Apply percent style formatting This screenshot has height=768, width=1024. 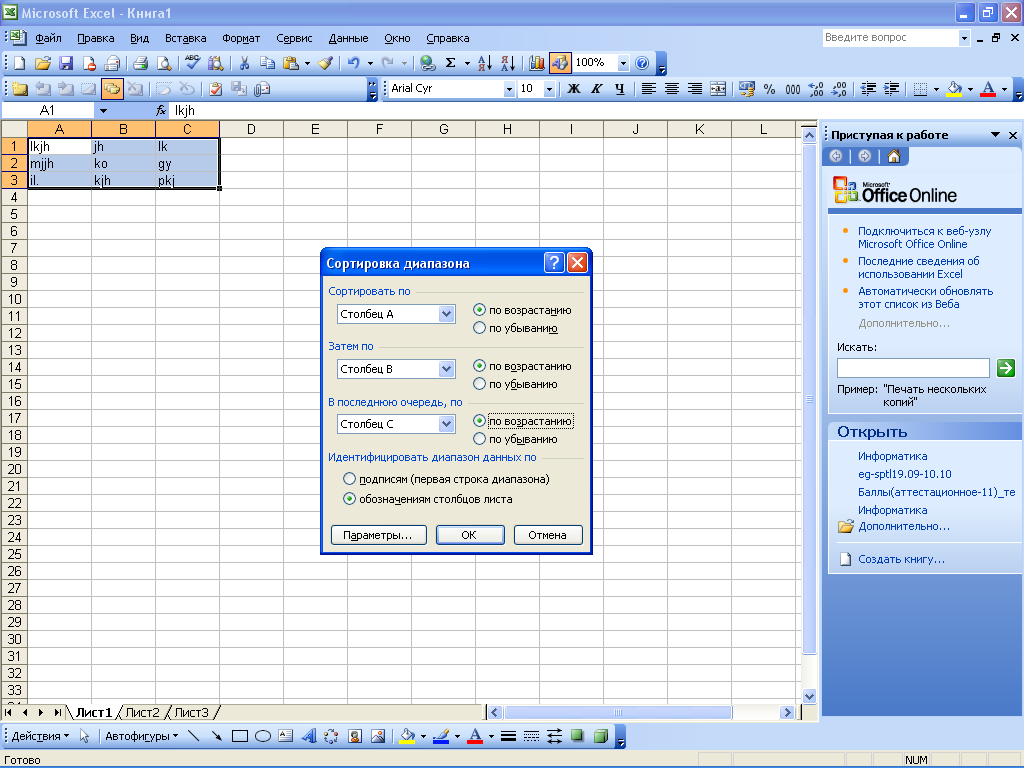pos(769,89)
